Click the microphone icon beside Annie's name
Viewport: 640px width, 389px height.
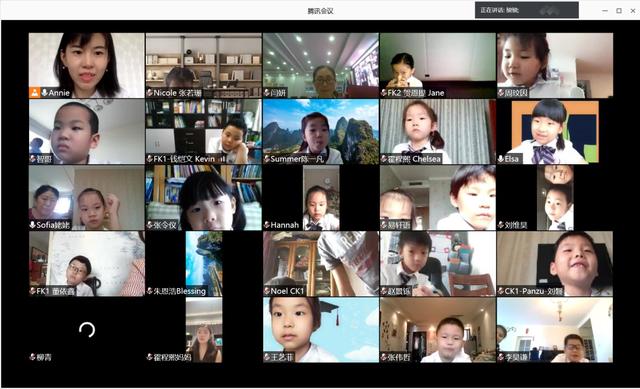44,93
